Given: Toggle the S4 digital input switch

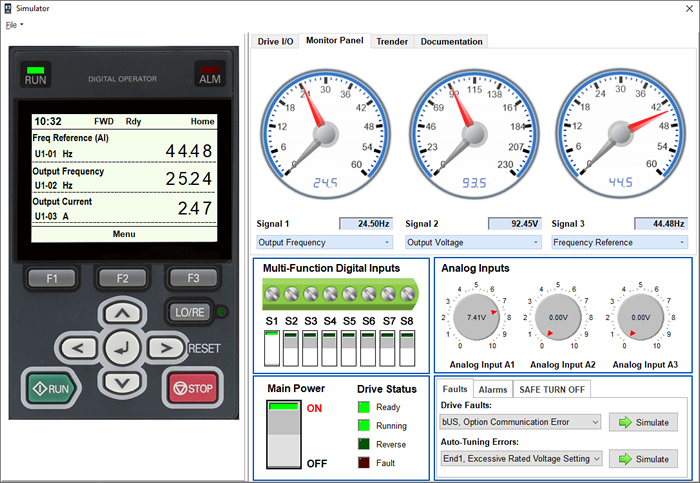Looking at the screenshot, I should coord(330,348).
